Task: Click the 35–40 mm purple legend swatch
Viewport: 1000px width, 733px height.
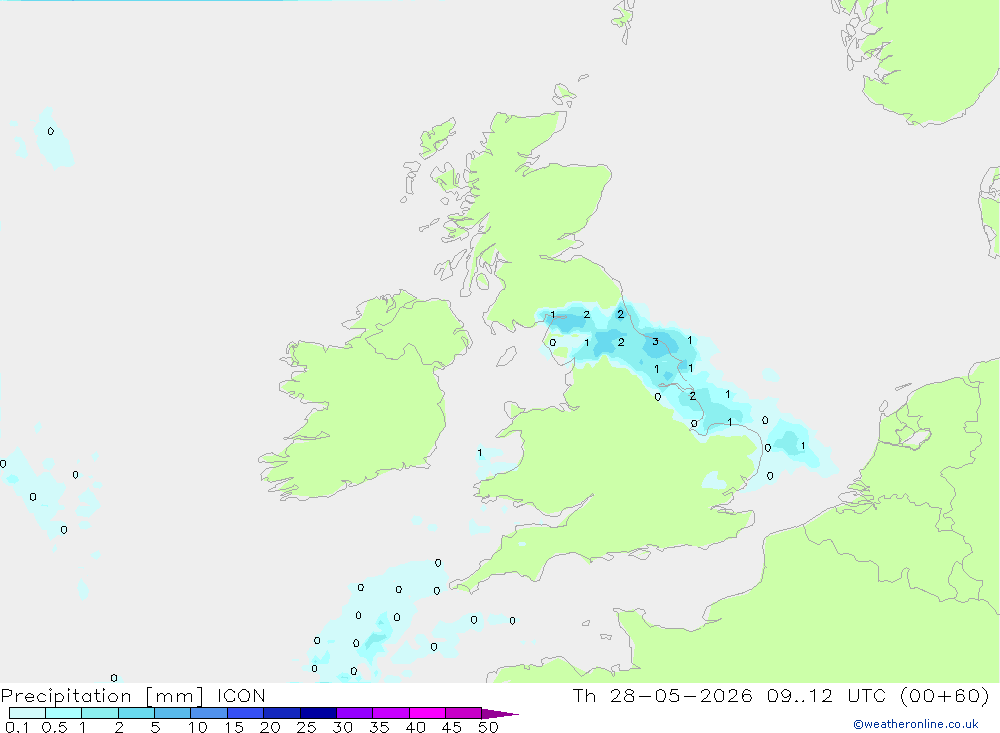Action: (390, 713)
